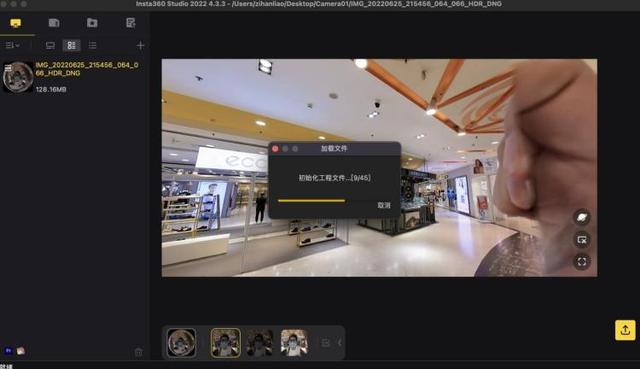This screenshot has height=369, width=640.
Task: Add media with the plus icon
Action: click(x=140, y=45)
